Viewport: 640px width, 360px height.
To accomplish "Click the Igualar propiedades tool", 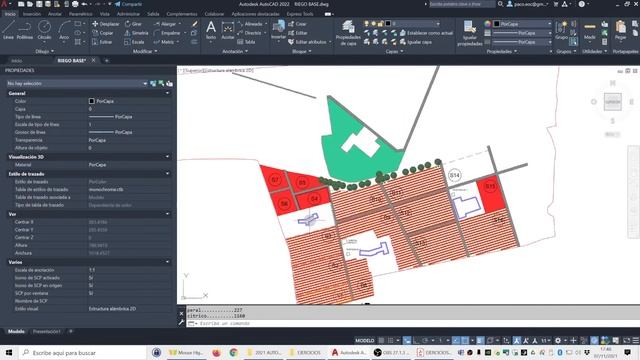I will 470,33.
